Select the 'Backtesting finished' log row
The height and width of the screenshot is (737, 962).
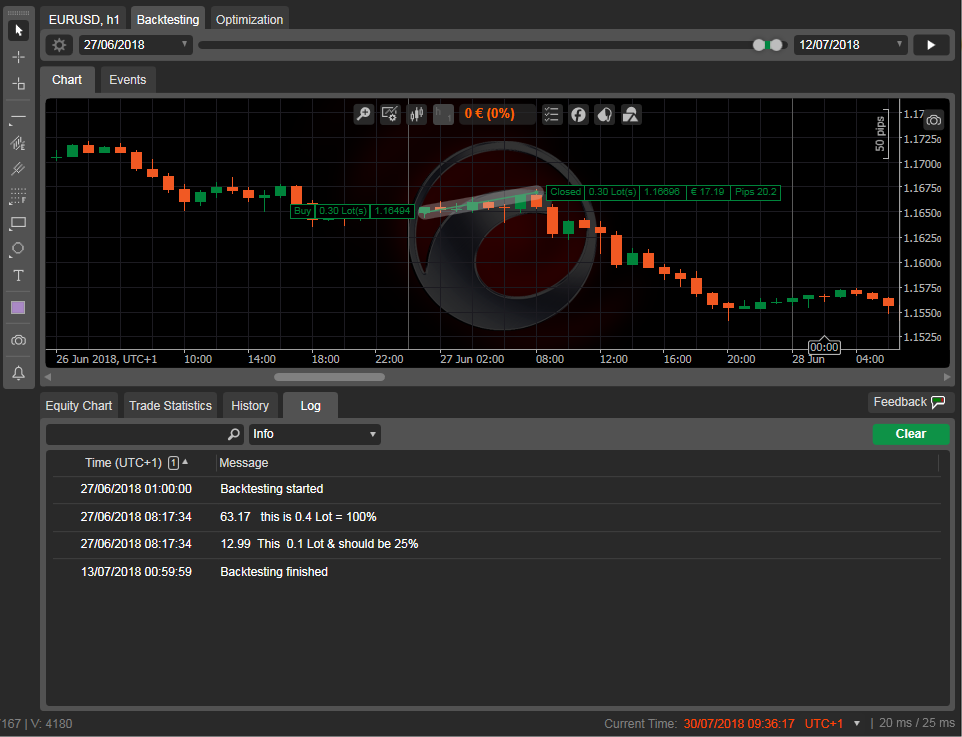(x=496, y=572)
